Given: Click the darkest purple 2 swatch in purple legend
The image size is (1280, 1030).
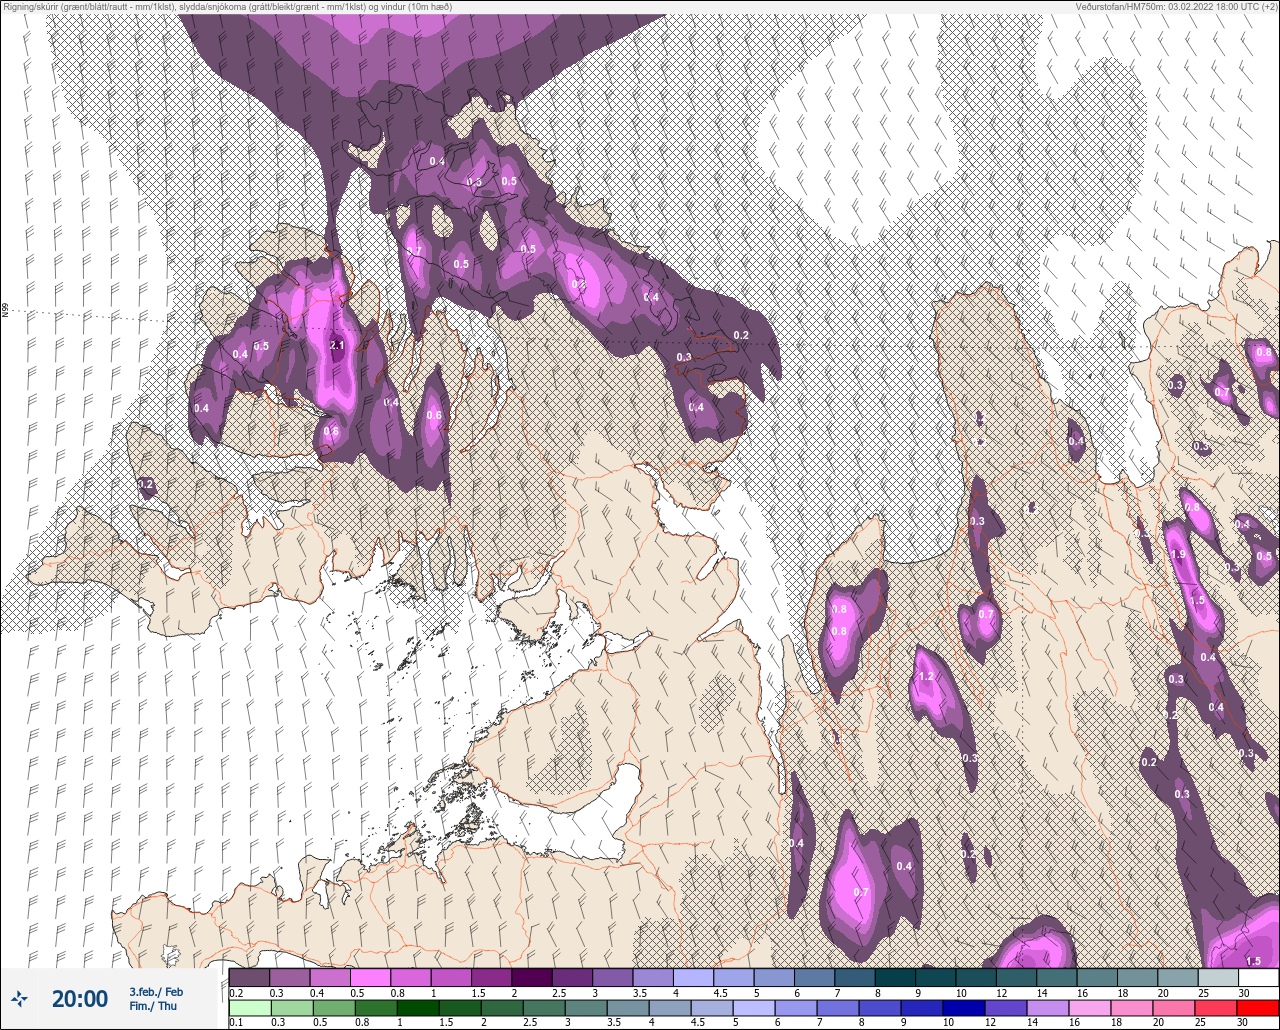Looking at the screenshot, I should point(531,977).
